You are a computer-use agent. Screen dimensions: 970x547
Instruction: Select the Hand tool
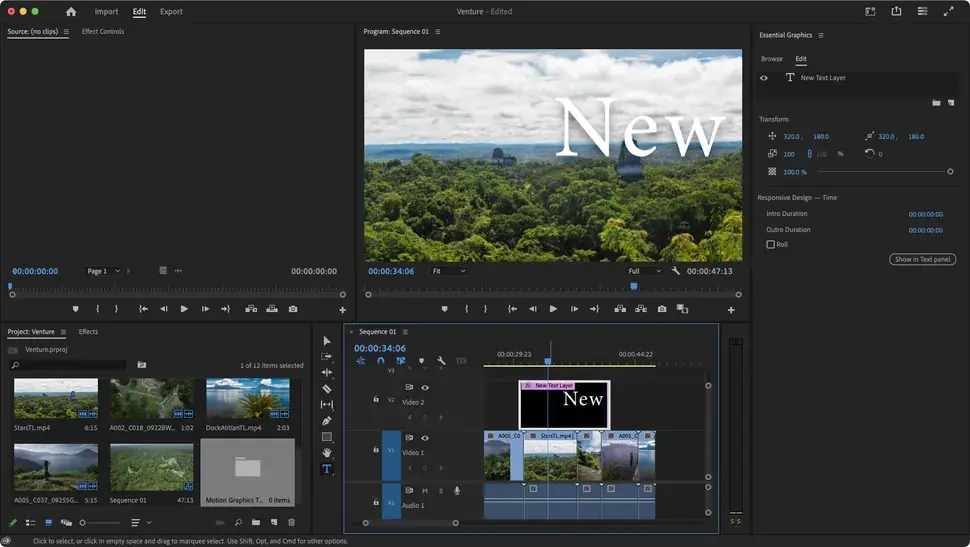[326, 453]
